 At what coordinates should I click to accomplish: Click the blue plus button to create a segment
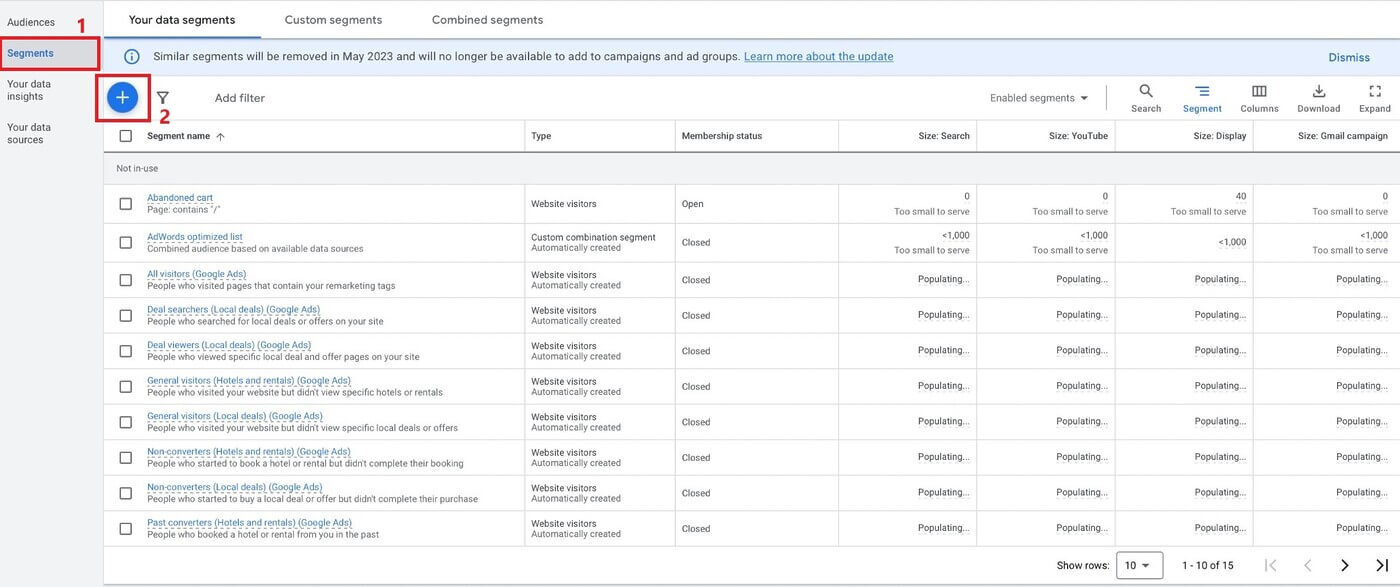click(x=122, y=97)
